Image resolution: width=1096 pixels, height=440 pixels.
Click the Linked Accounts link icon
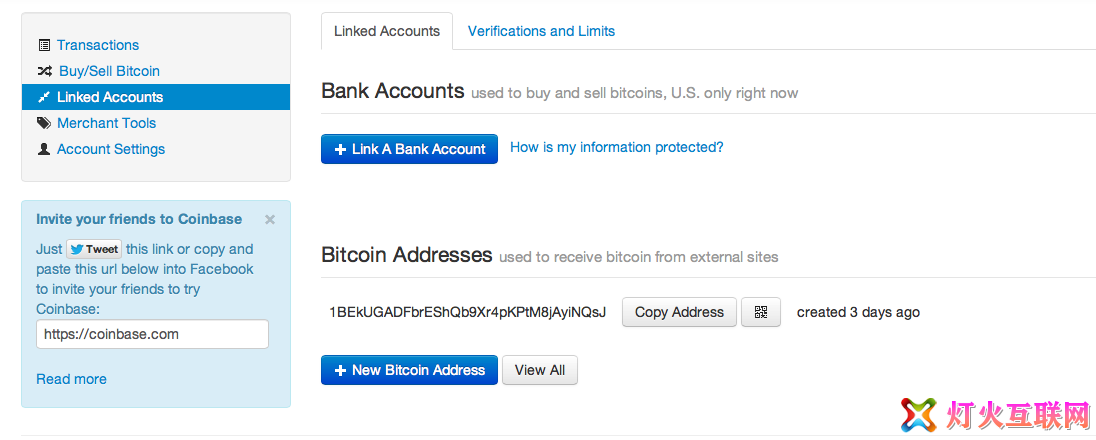[x=44, y=97]
